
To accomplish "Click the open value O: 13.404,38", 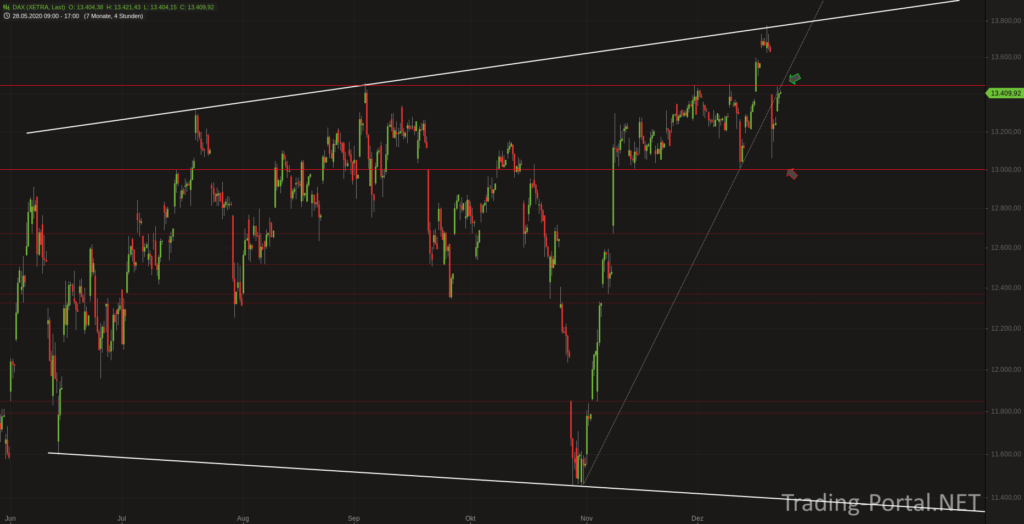I will (86, 7).
